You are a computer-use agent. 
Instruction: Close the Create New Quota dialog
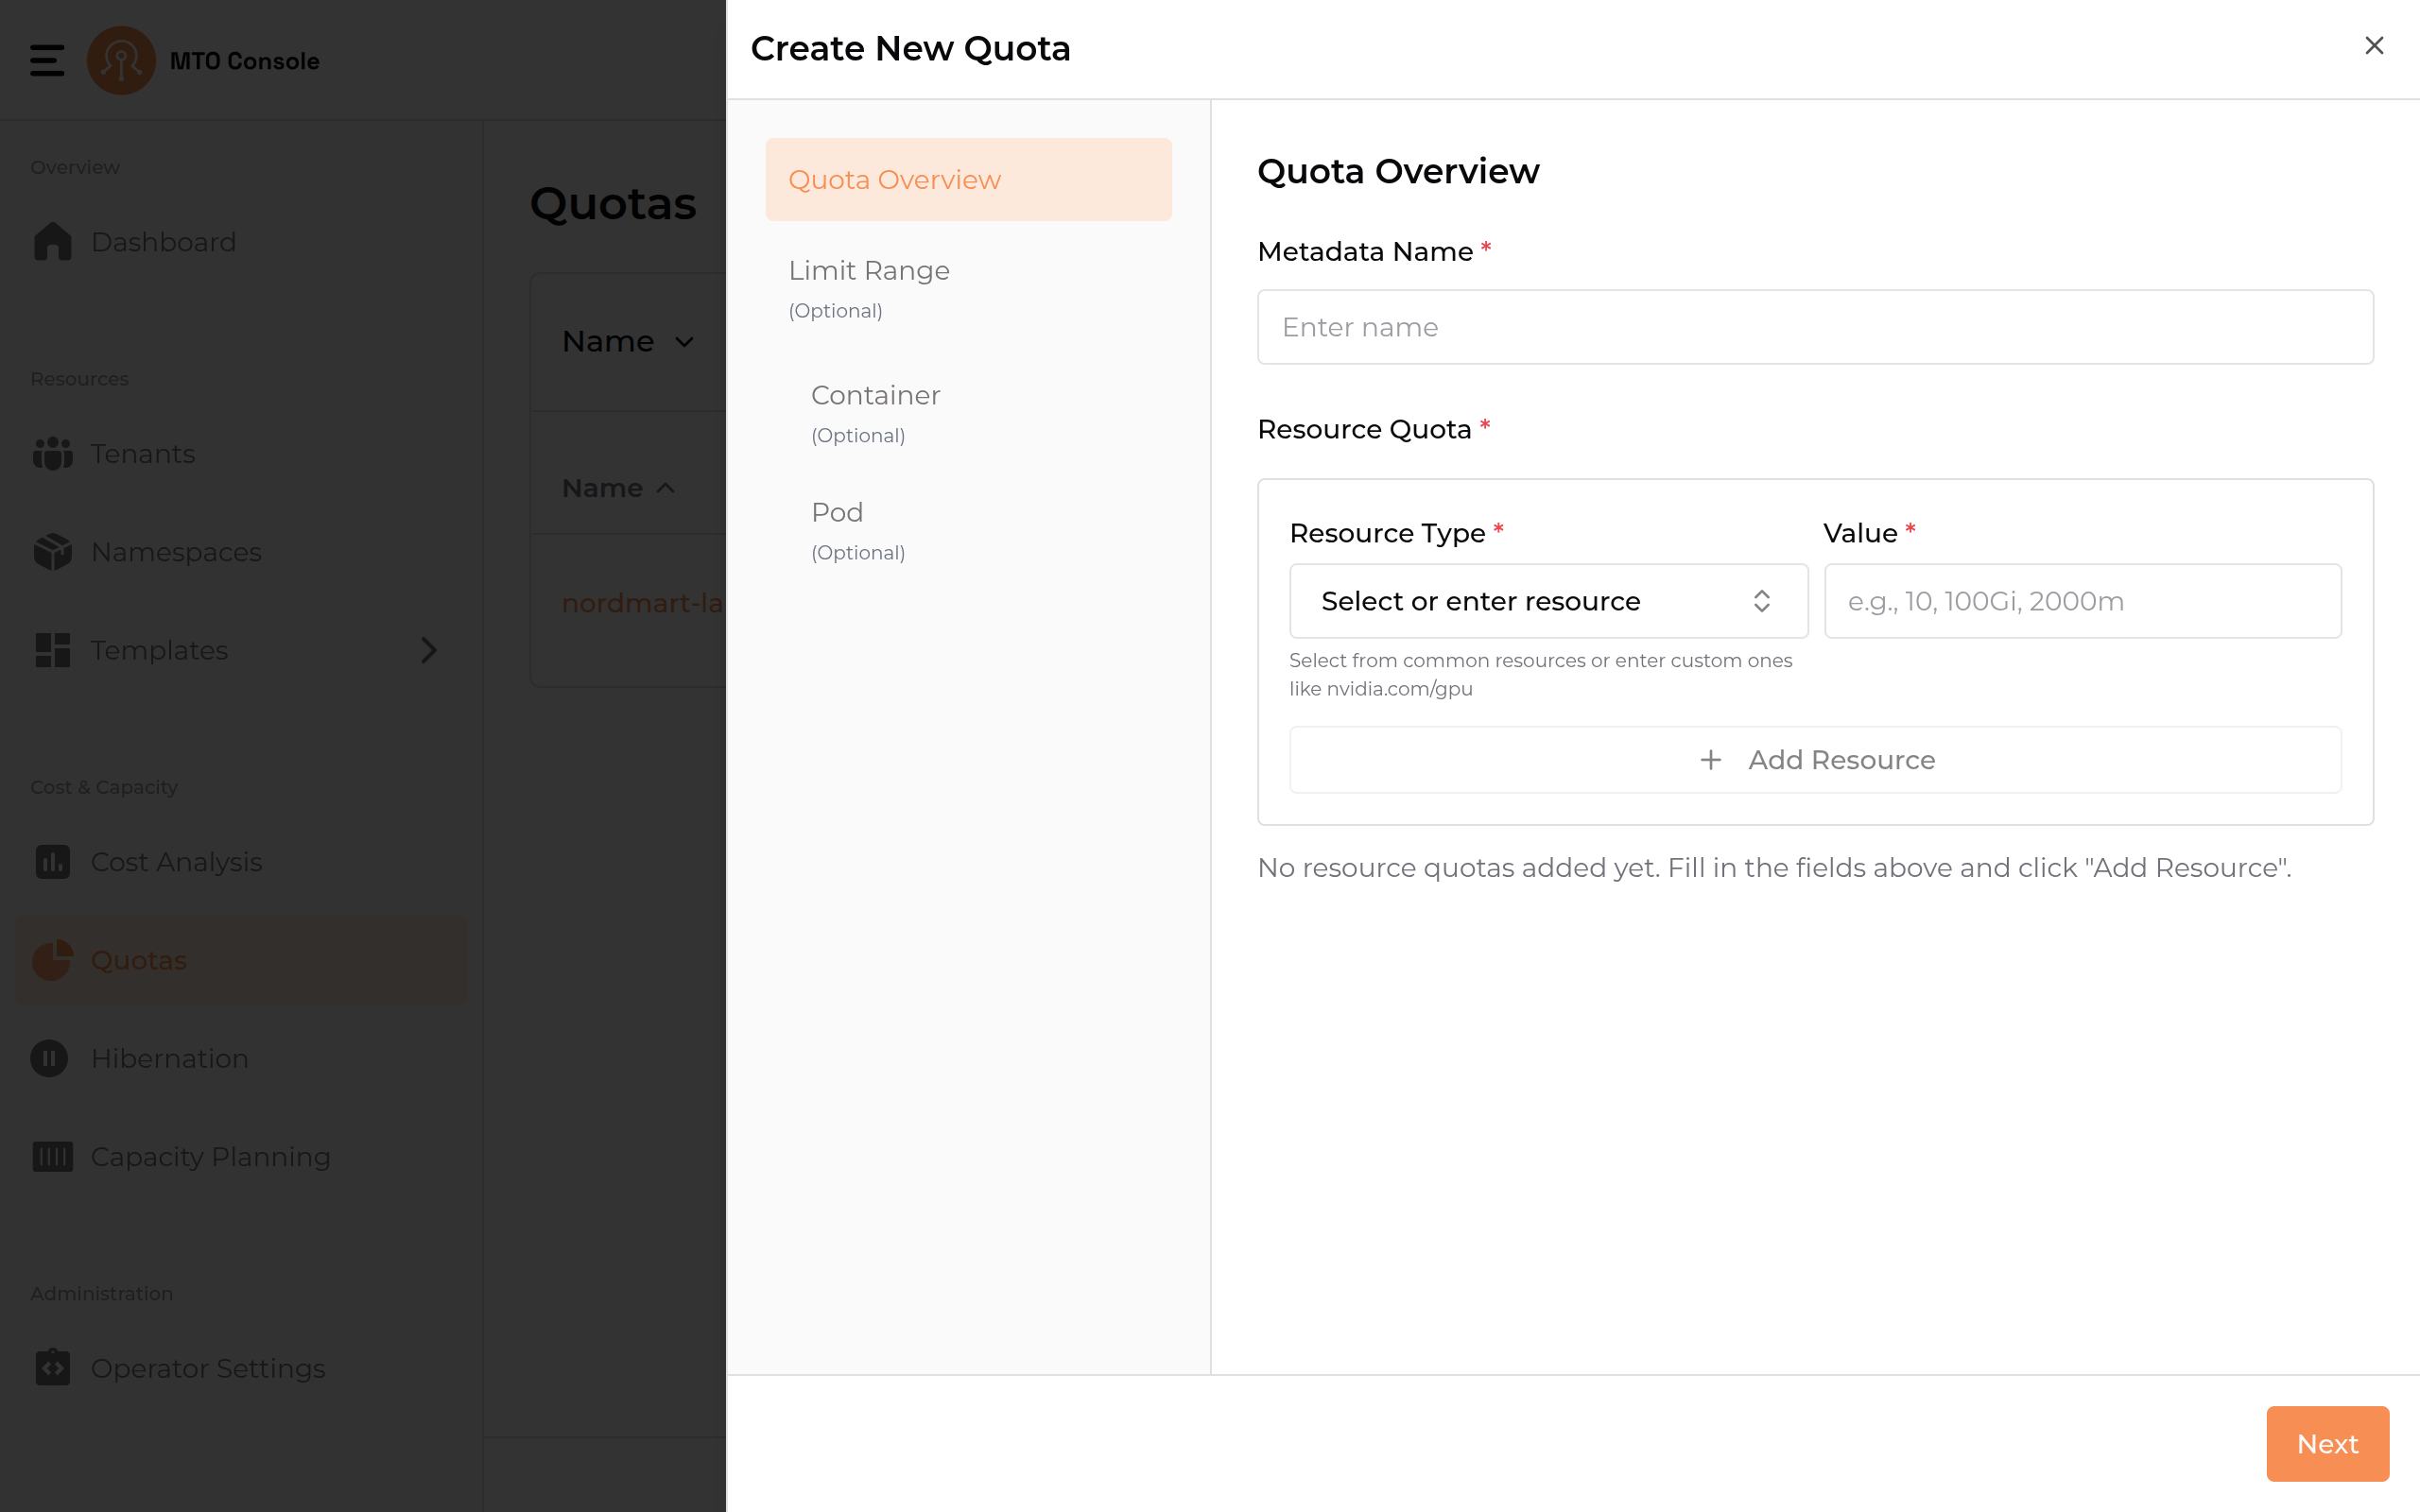click(2374, 46)
